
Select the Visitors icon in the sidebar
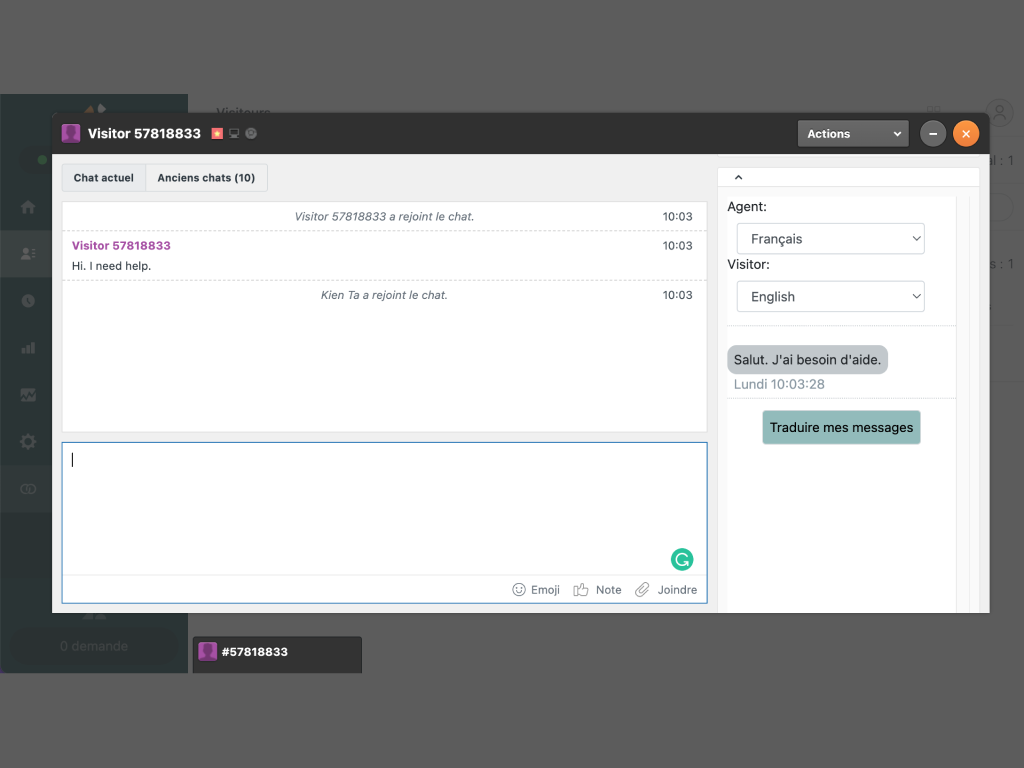pos(28,253)
